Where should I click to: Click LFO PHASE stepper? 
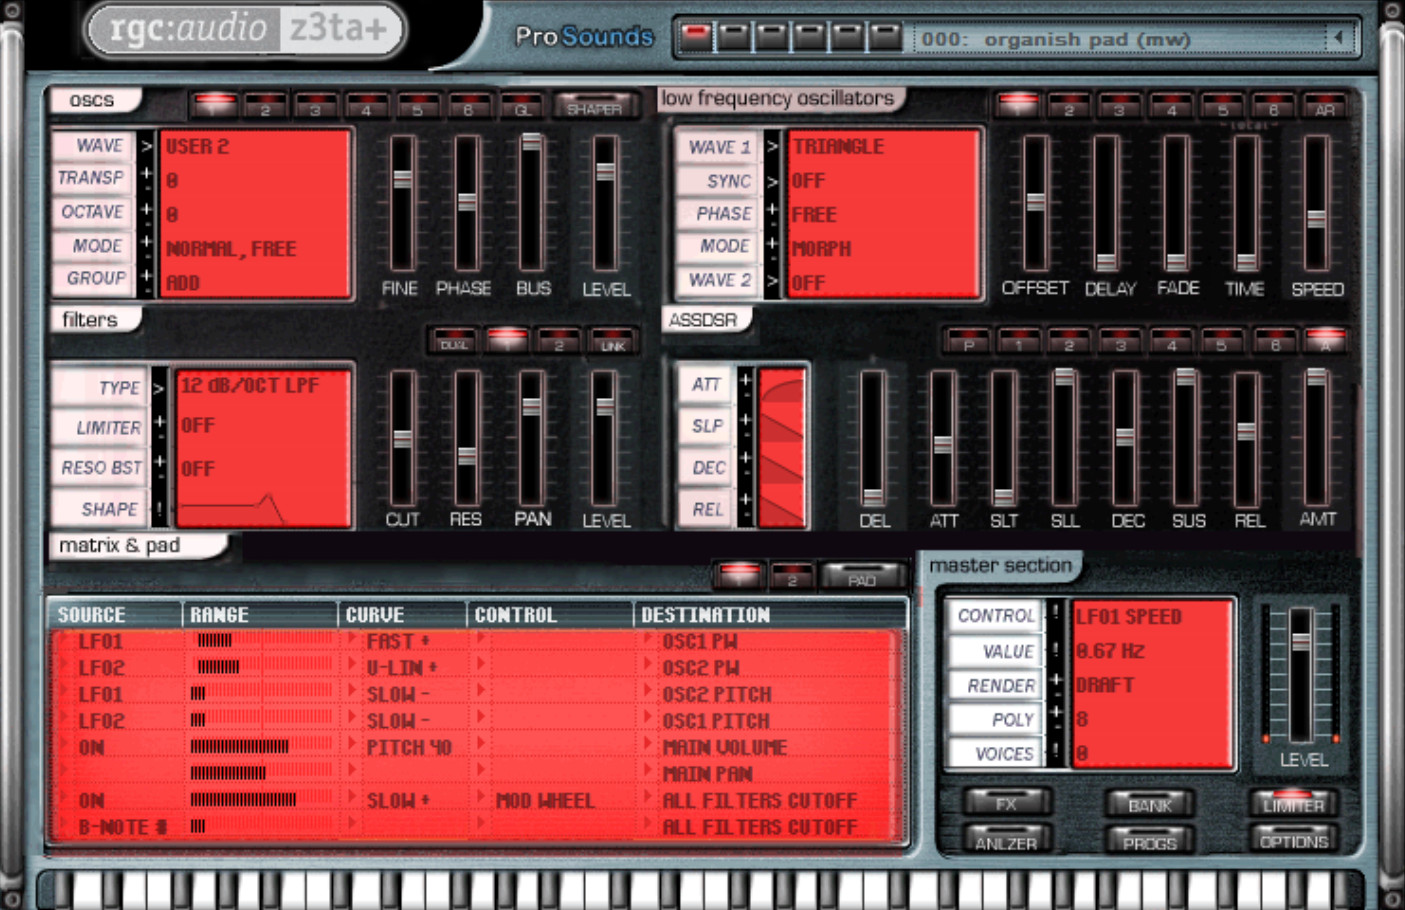tap(772, 214)
